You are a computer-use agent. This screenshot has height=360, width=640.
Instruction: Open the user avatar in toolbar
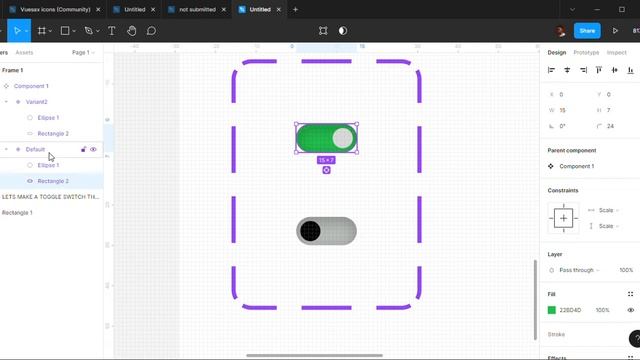tap(560, 31)
